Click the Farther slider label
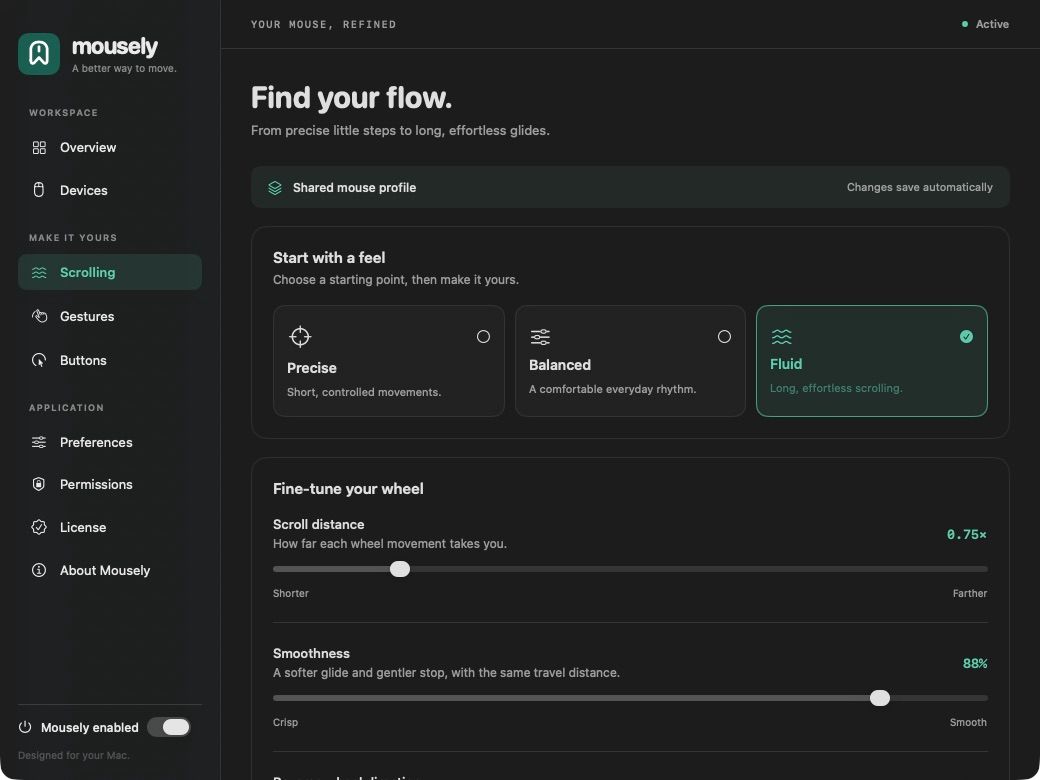This screenshot has height=780, width=1040. coord(970,594)
